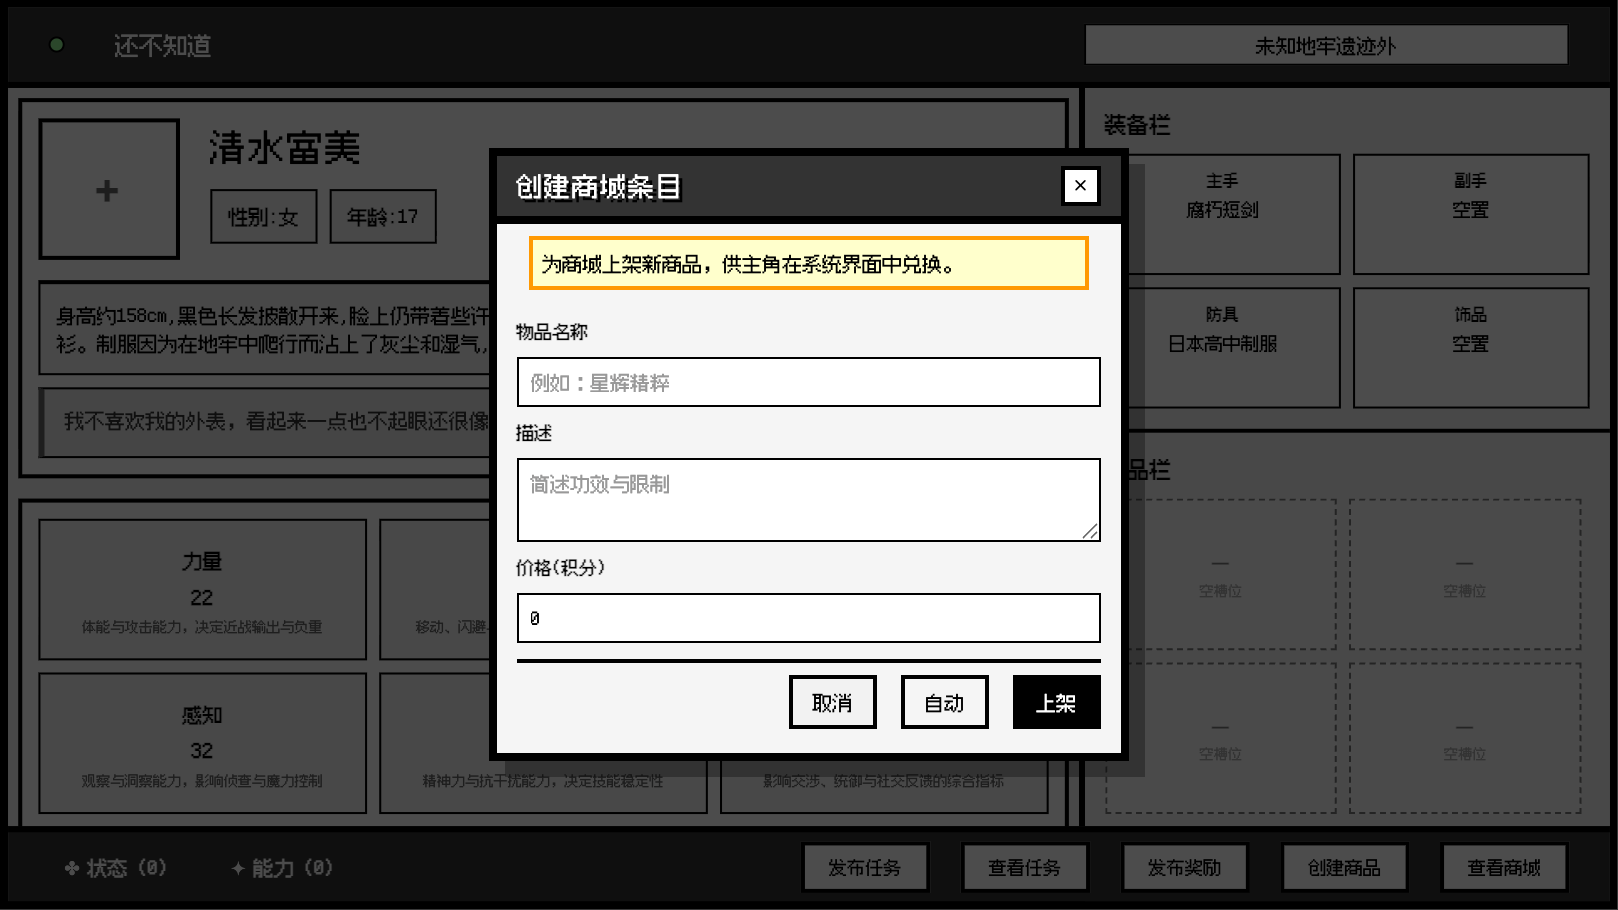Screen dimensions: 1618x910
Task: Click the ✦ icon beside 能力 (0)
Action: [x=238, y=868]
